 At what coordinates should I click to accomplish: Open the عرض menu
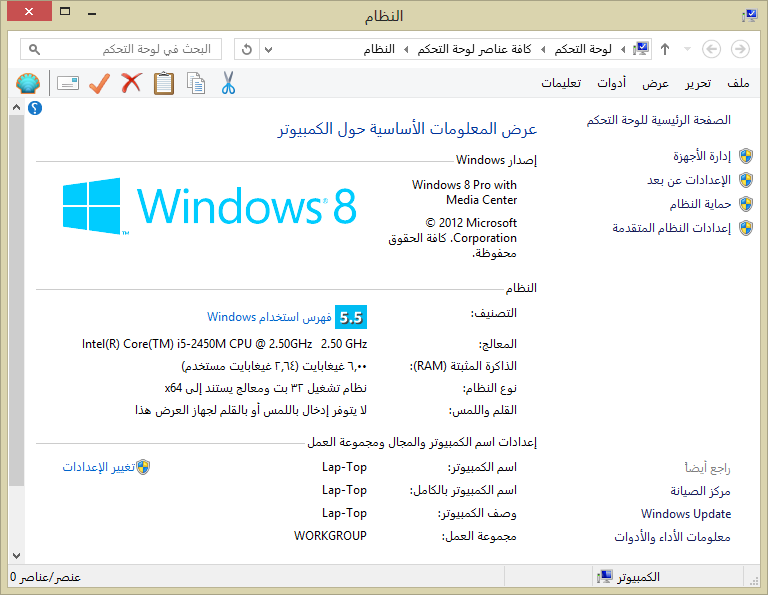[x=655, y=83]
